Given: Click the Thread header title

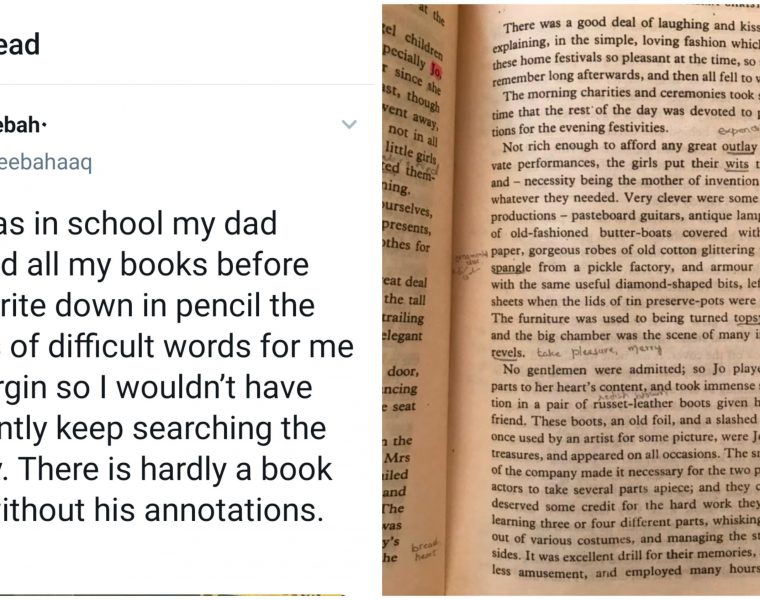Looking at the screenshot, I should (20, 44).
